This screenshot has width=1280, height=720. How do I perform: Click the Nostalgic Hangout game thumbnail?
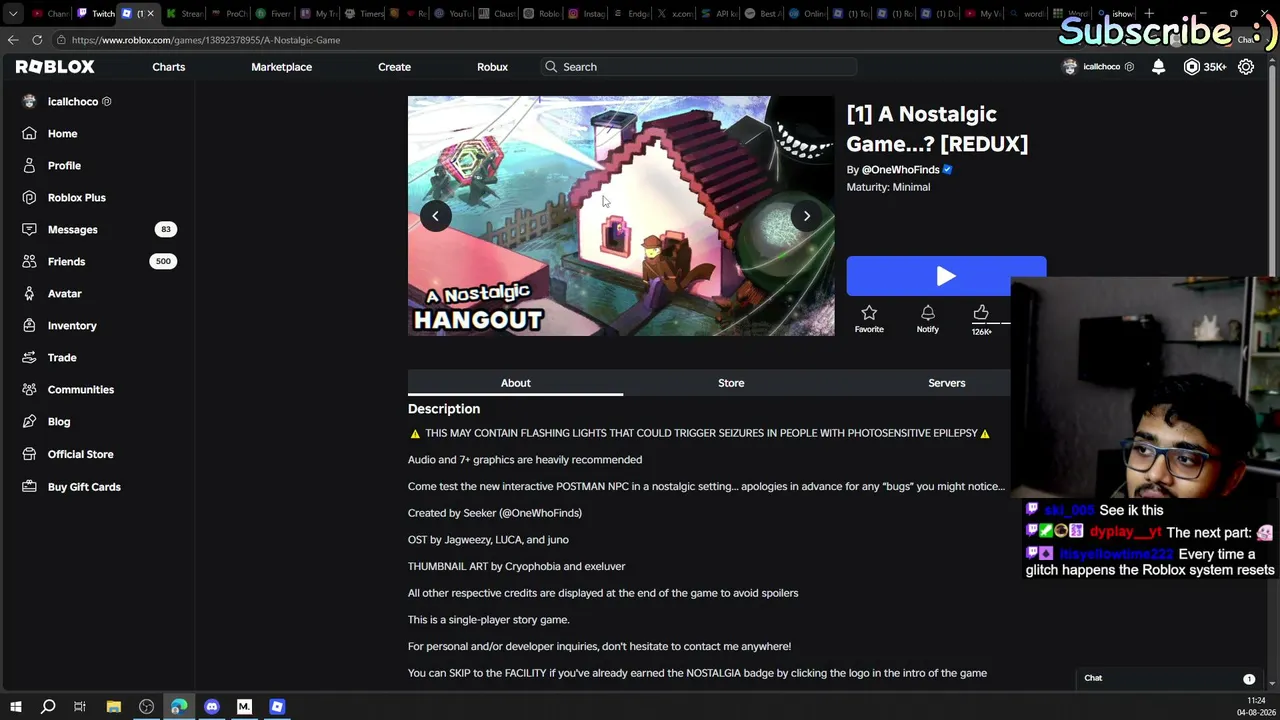[x=621, y=216]
